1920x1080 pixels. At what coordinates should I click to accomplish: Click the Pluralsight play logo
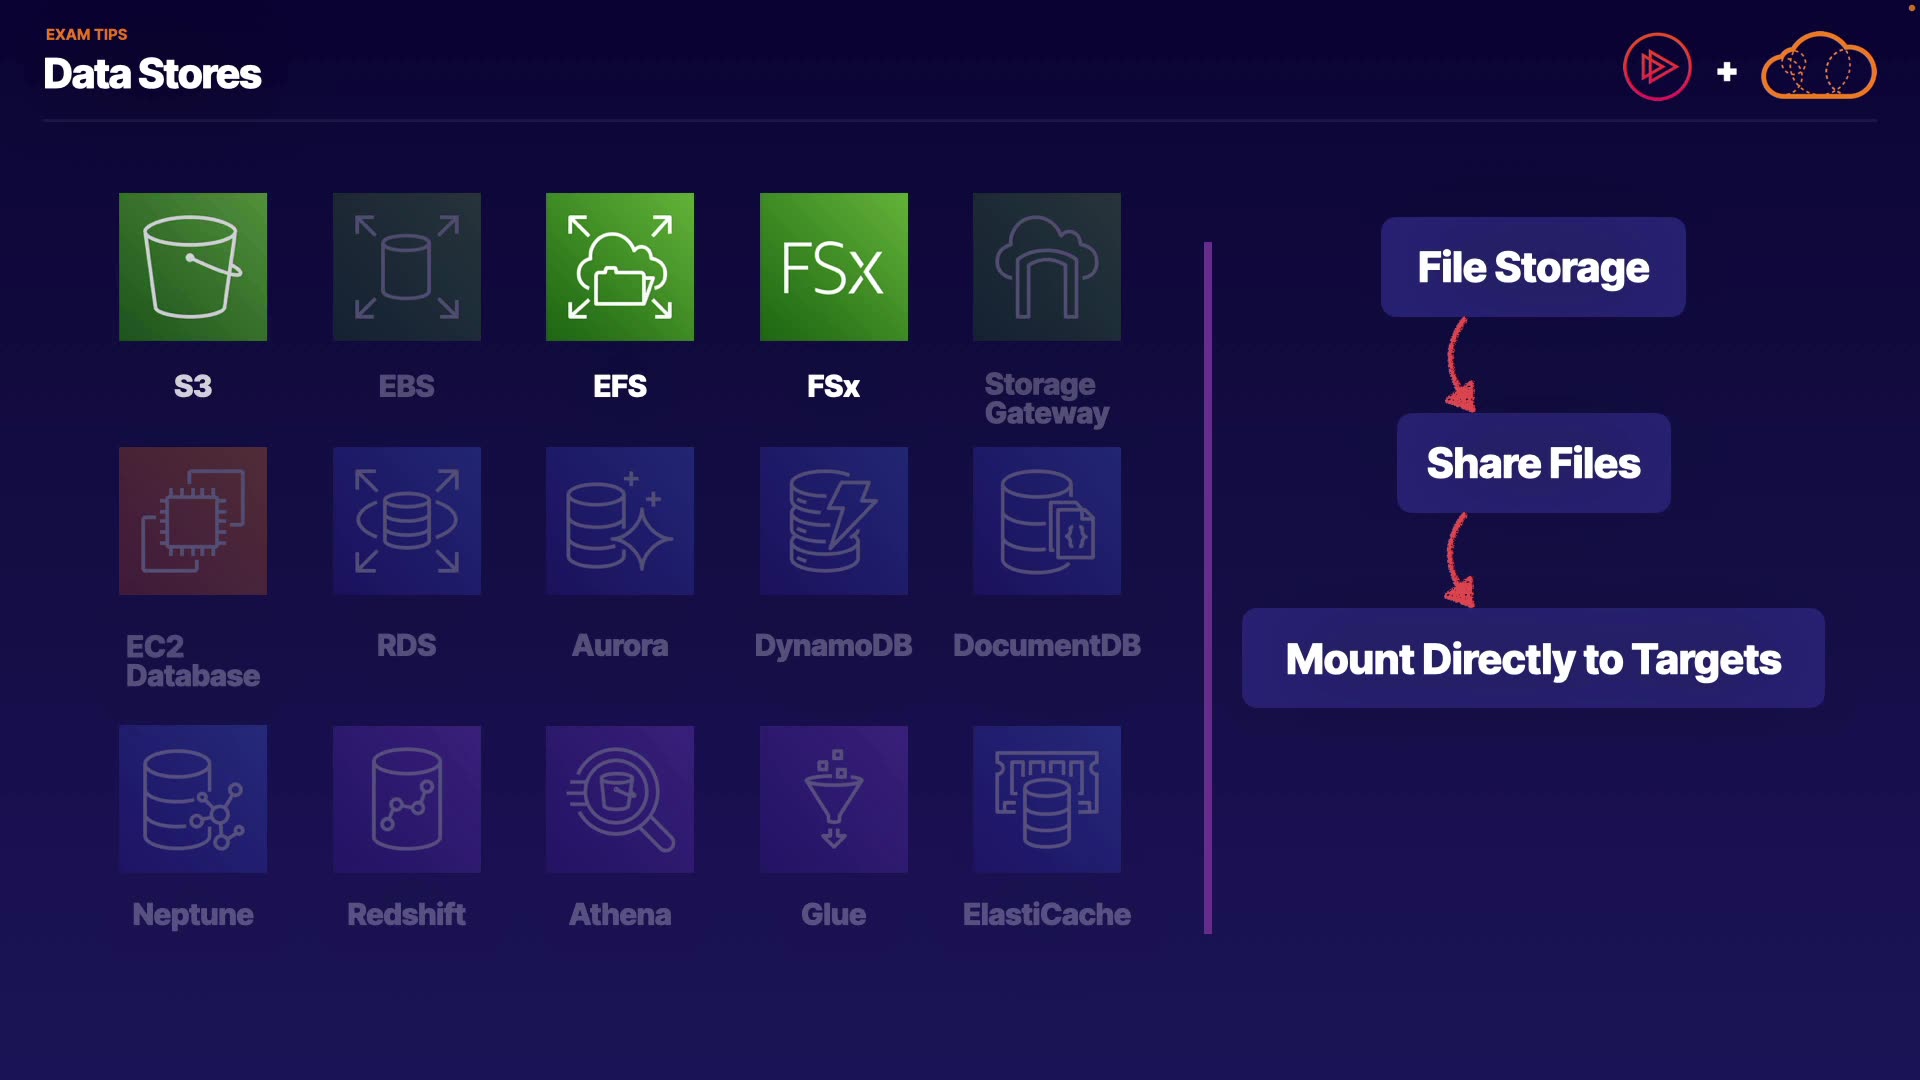click(x=1657, y=67)
